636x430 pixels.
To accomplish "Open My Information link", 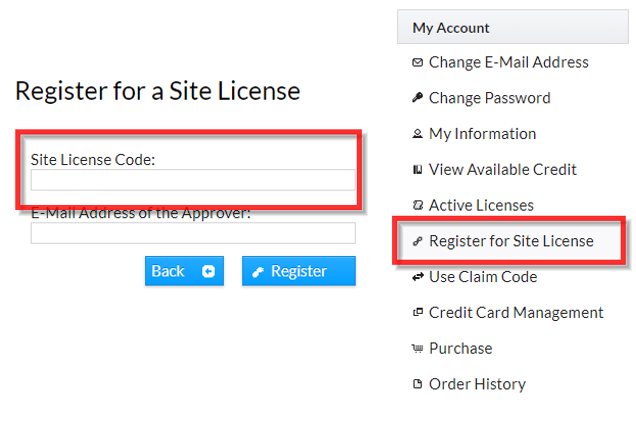I will [482, 134].
